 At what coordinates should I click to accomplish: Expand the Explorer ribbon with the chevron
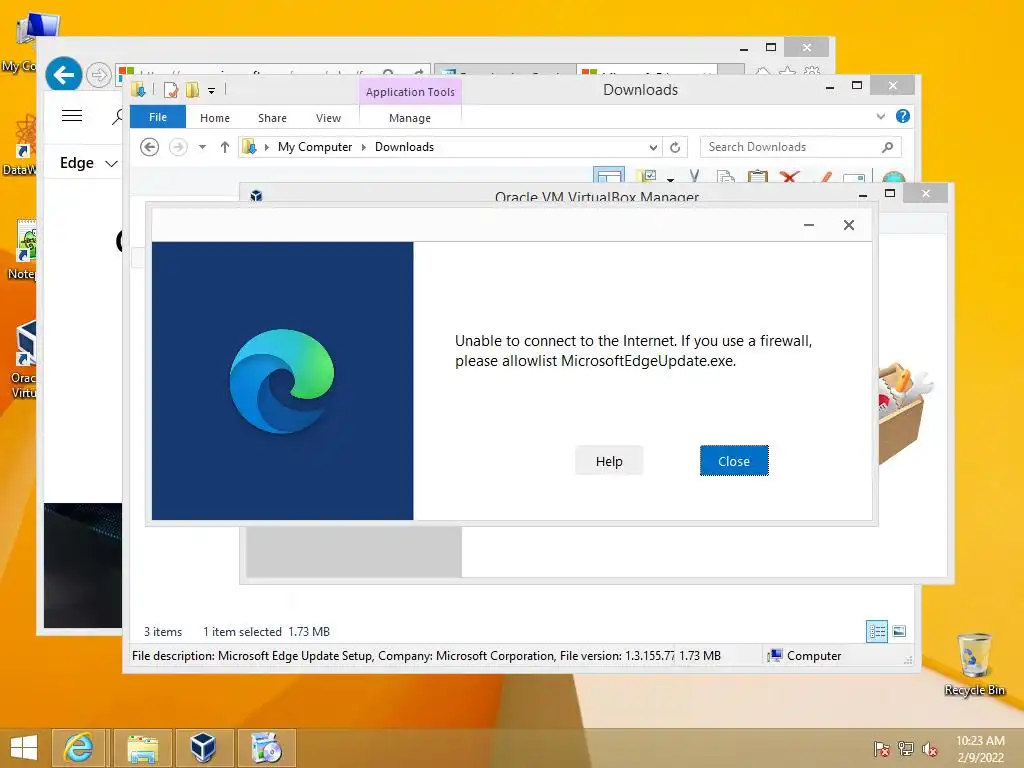[x=880, y=116]
